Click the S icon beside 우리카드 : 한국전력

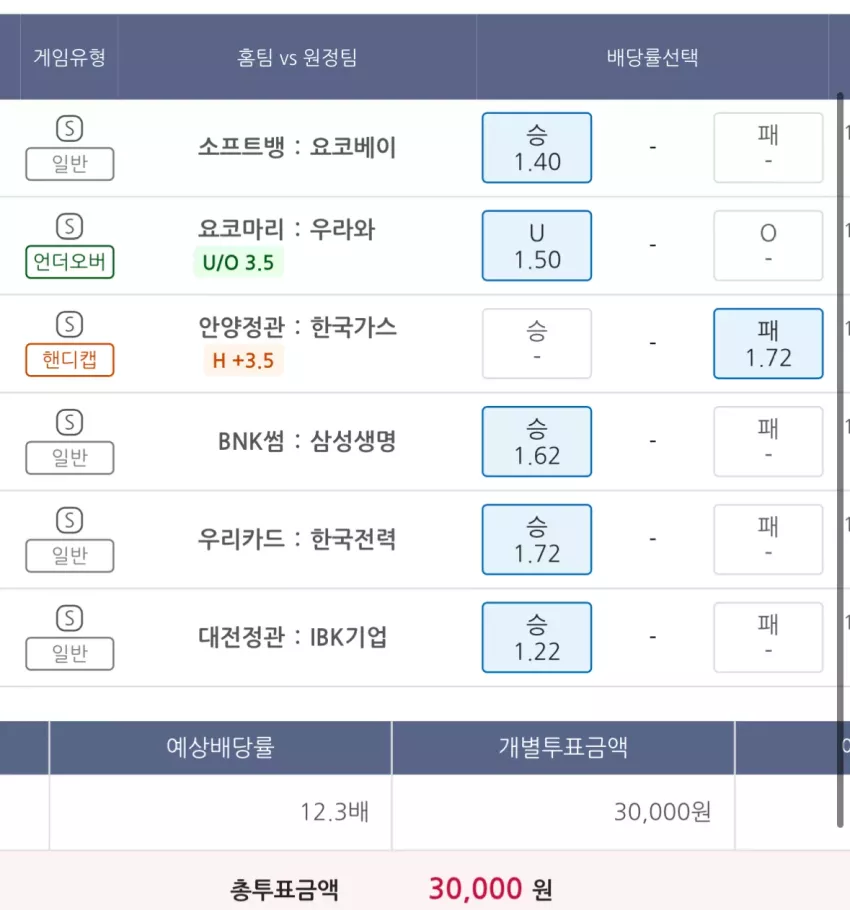(x=70, y=521)
